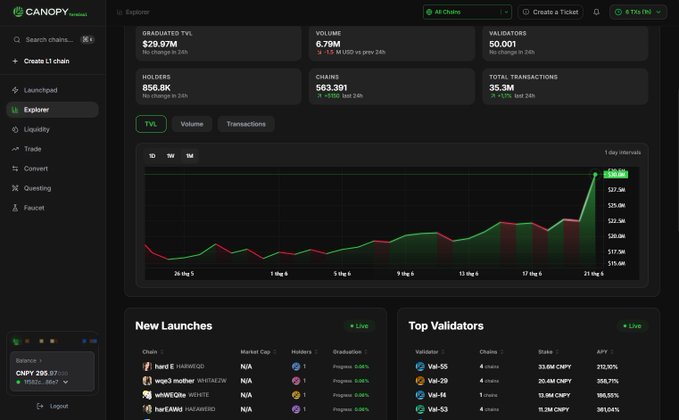Click the Search chains input field
679x420 pixels.
52,39
